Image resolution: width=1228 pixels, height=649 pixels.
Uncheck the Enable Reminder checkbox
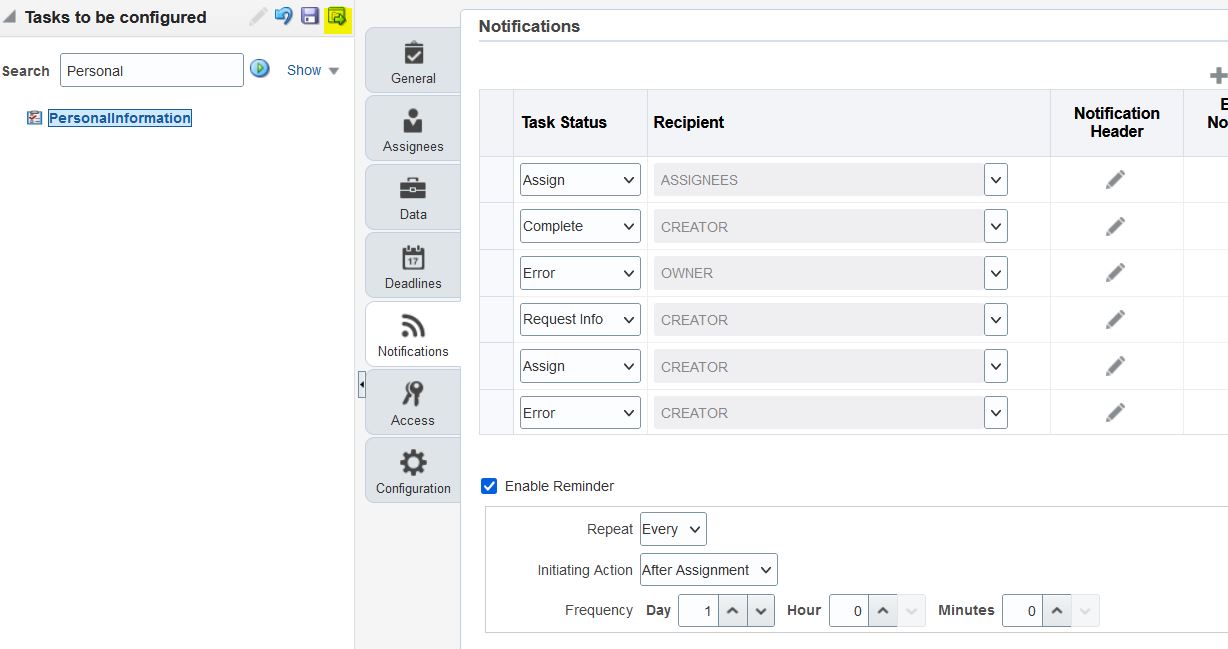tap(489, 486)
